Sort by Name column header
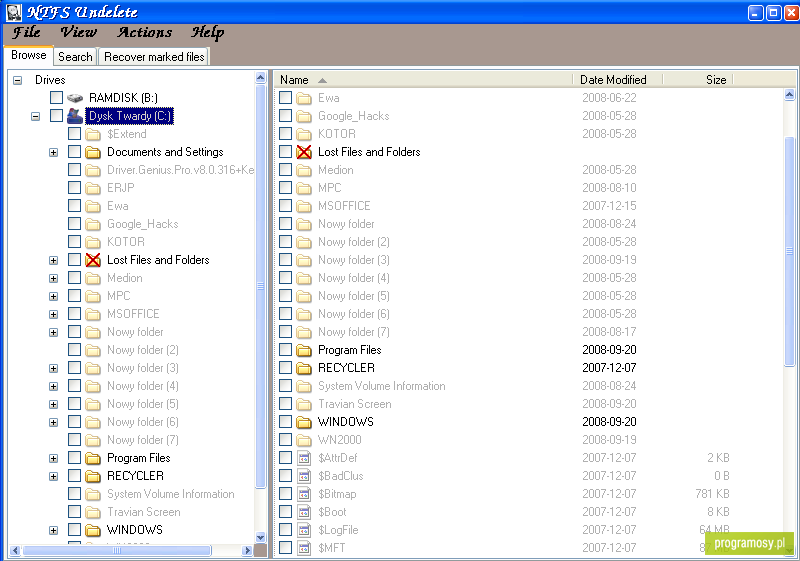Screen dimensions: 800x561 point(424,80)
